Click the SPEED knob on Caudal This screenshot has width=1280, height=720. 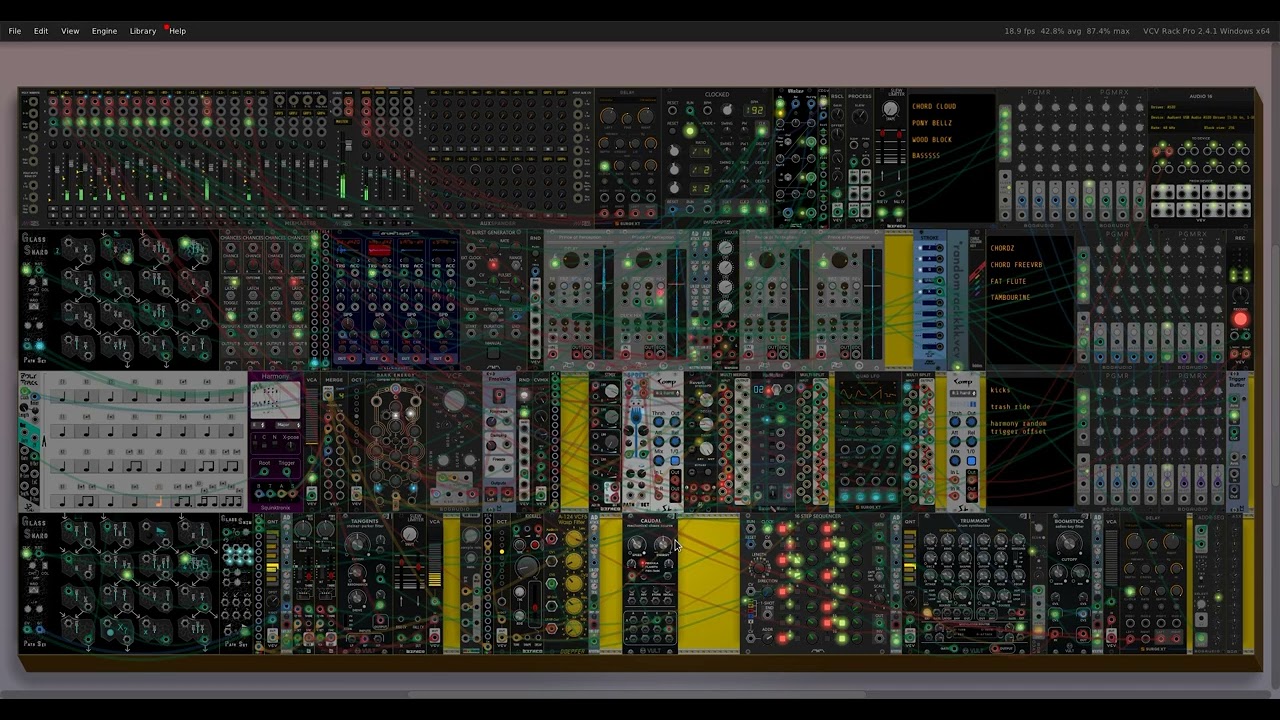637,544
